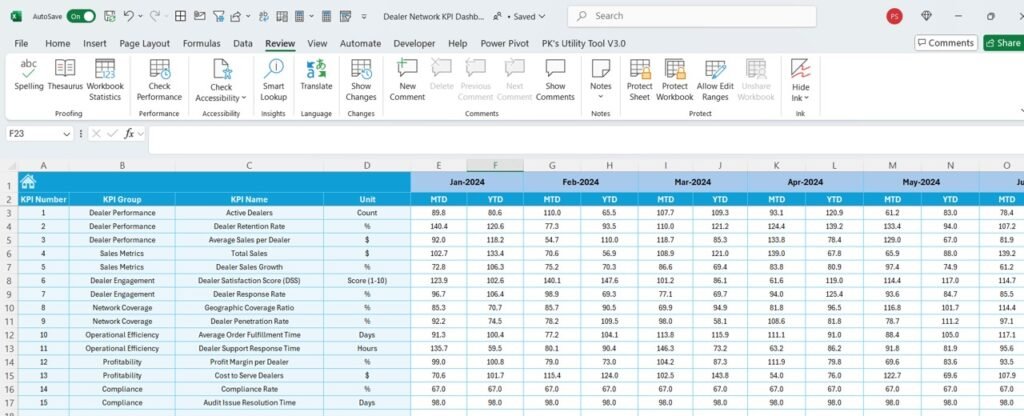The image size is (1024, 416).
Task: Click Protect Sheet in the ribbon
Action: coord(639,74)
